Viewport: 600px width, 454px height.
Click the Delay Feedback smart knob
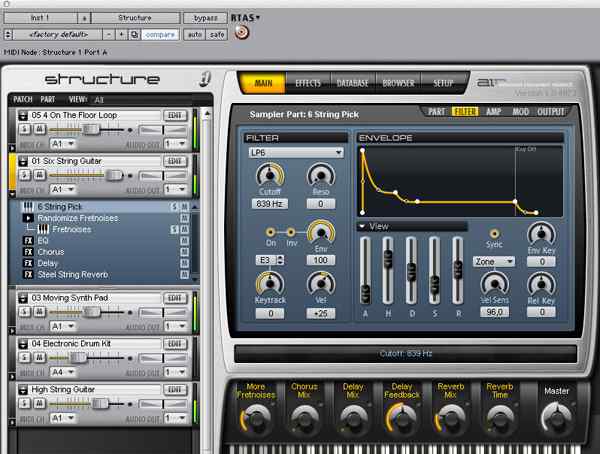400,420
